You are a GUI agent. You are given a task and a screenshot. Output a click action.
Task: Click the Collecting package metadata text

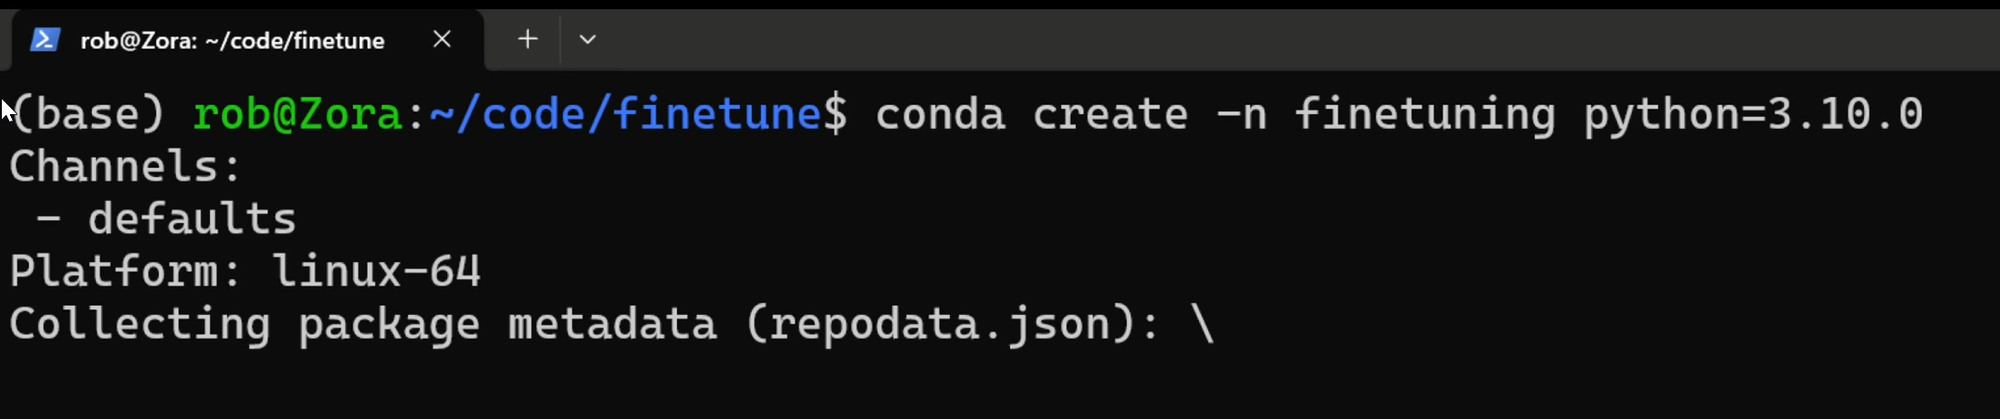[x=362, y=324]
